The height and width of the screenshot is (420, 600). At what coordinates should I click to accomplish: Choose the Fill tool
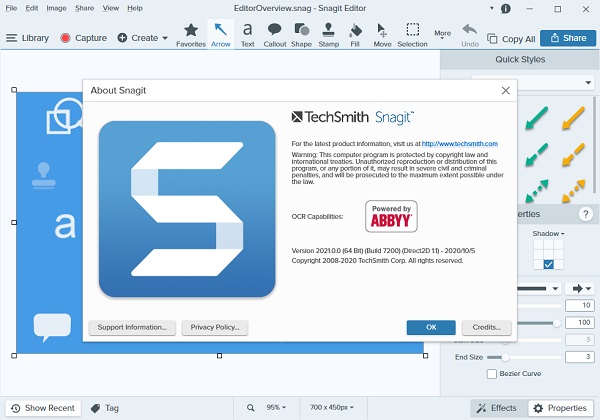(x=355, y=34)
